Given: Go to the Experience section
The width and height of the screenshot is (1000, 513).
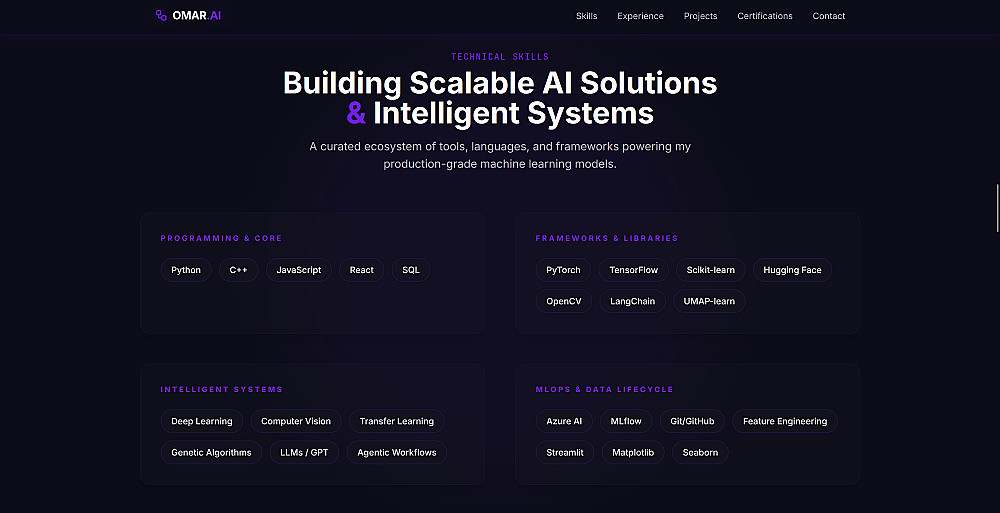Looking at the screenshot, I should tap(640, 16).
